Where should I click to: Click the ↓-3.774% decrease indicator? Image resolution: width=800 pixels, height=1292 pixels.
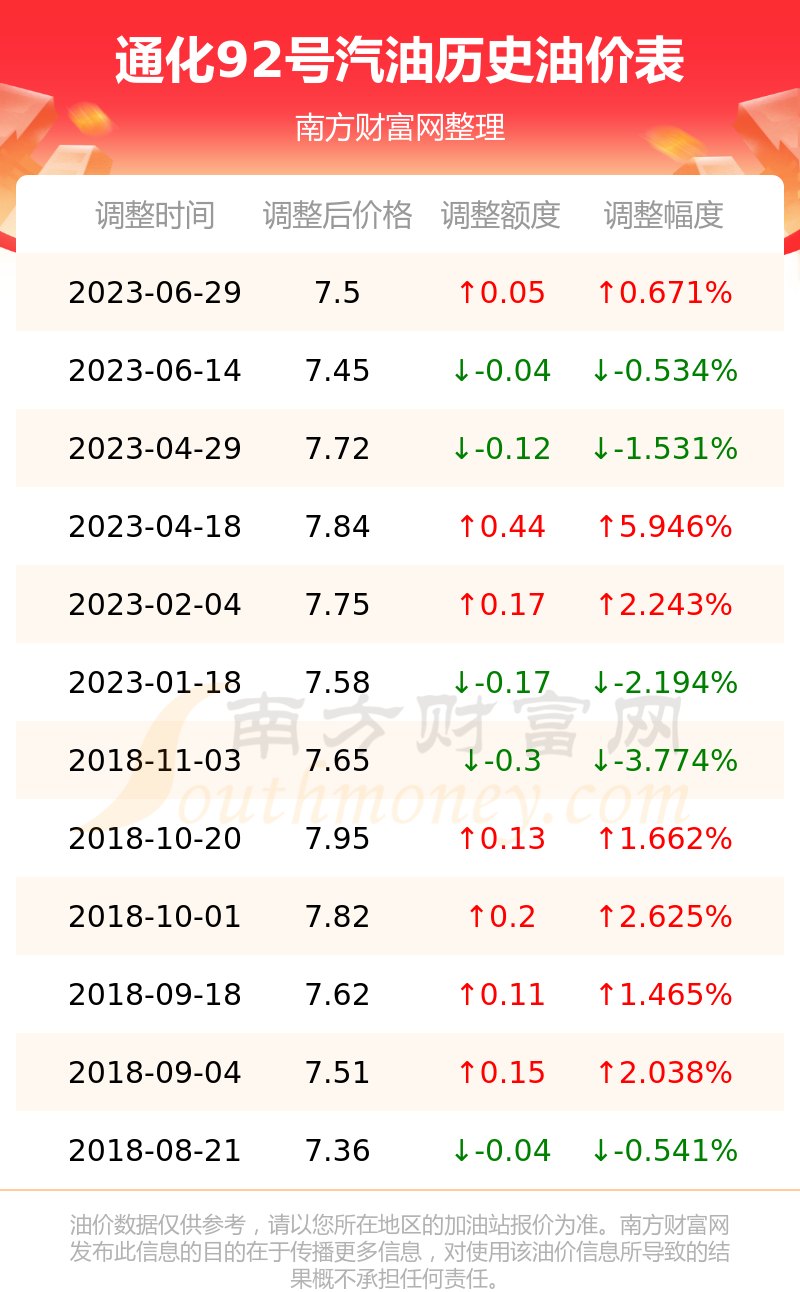664,761
